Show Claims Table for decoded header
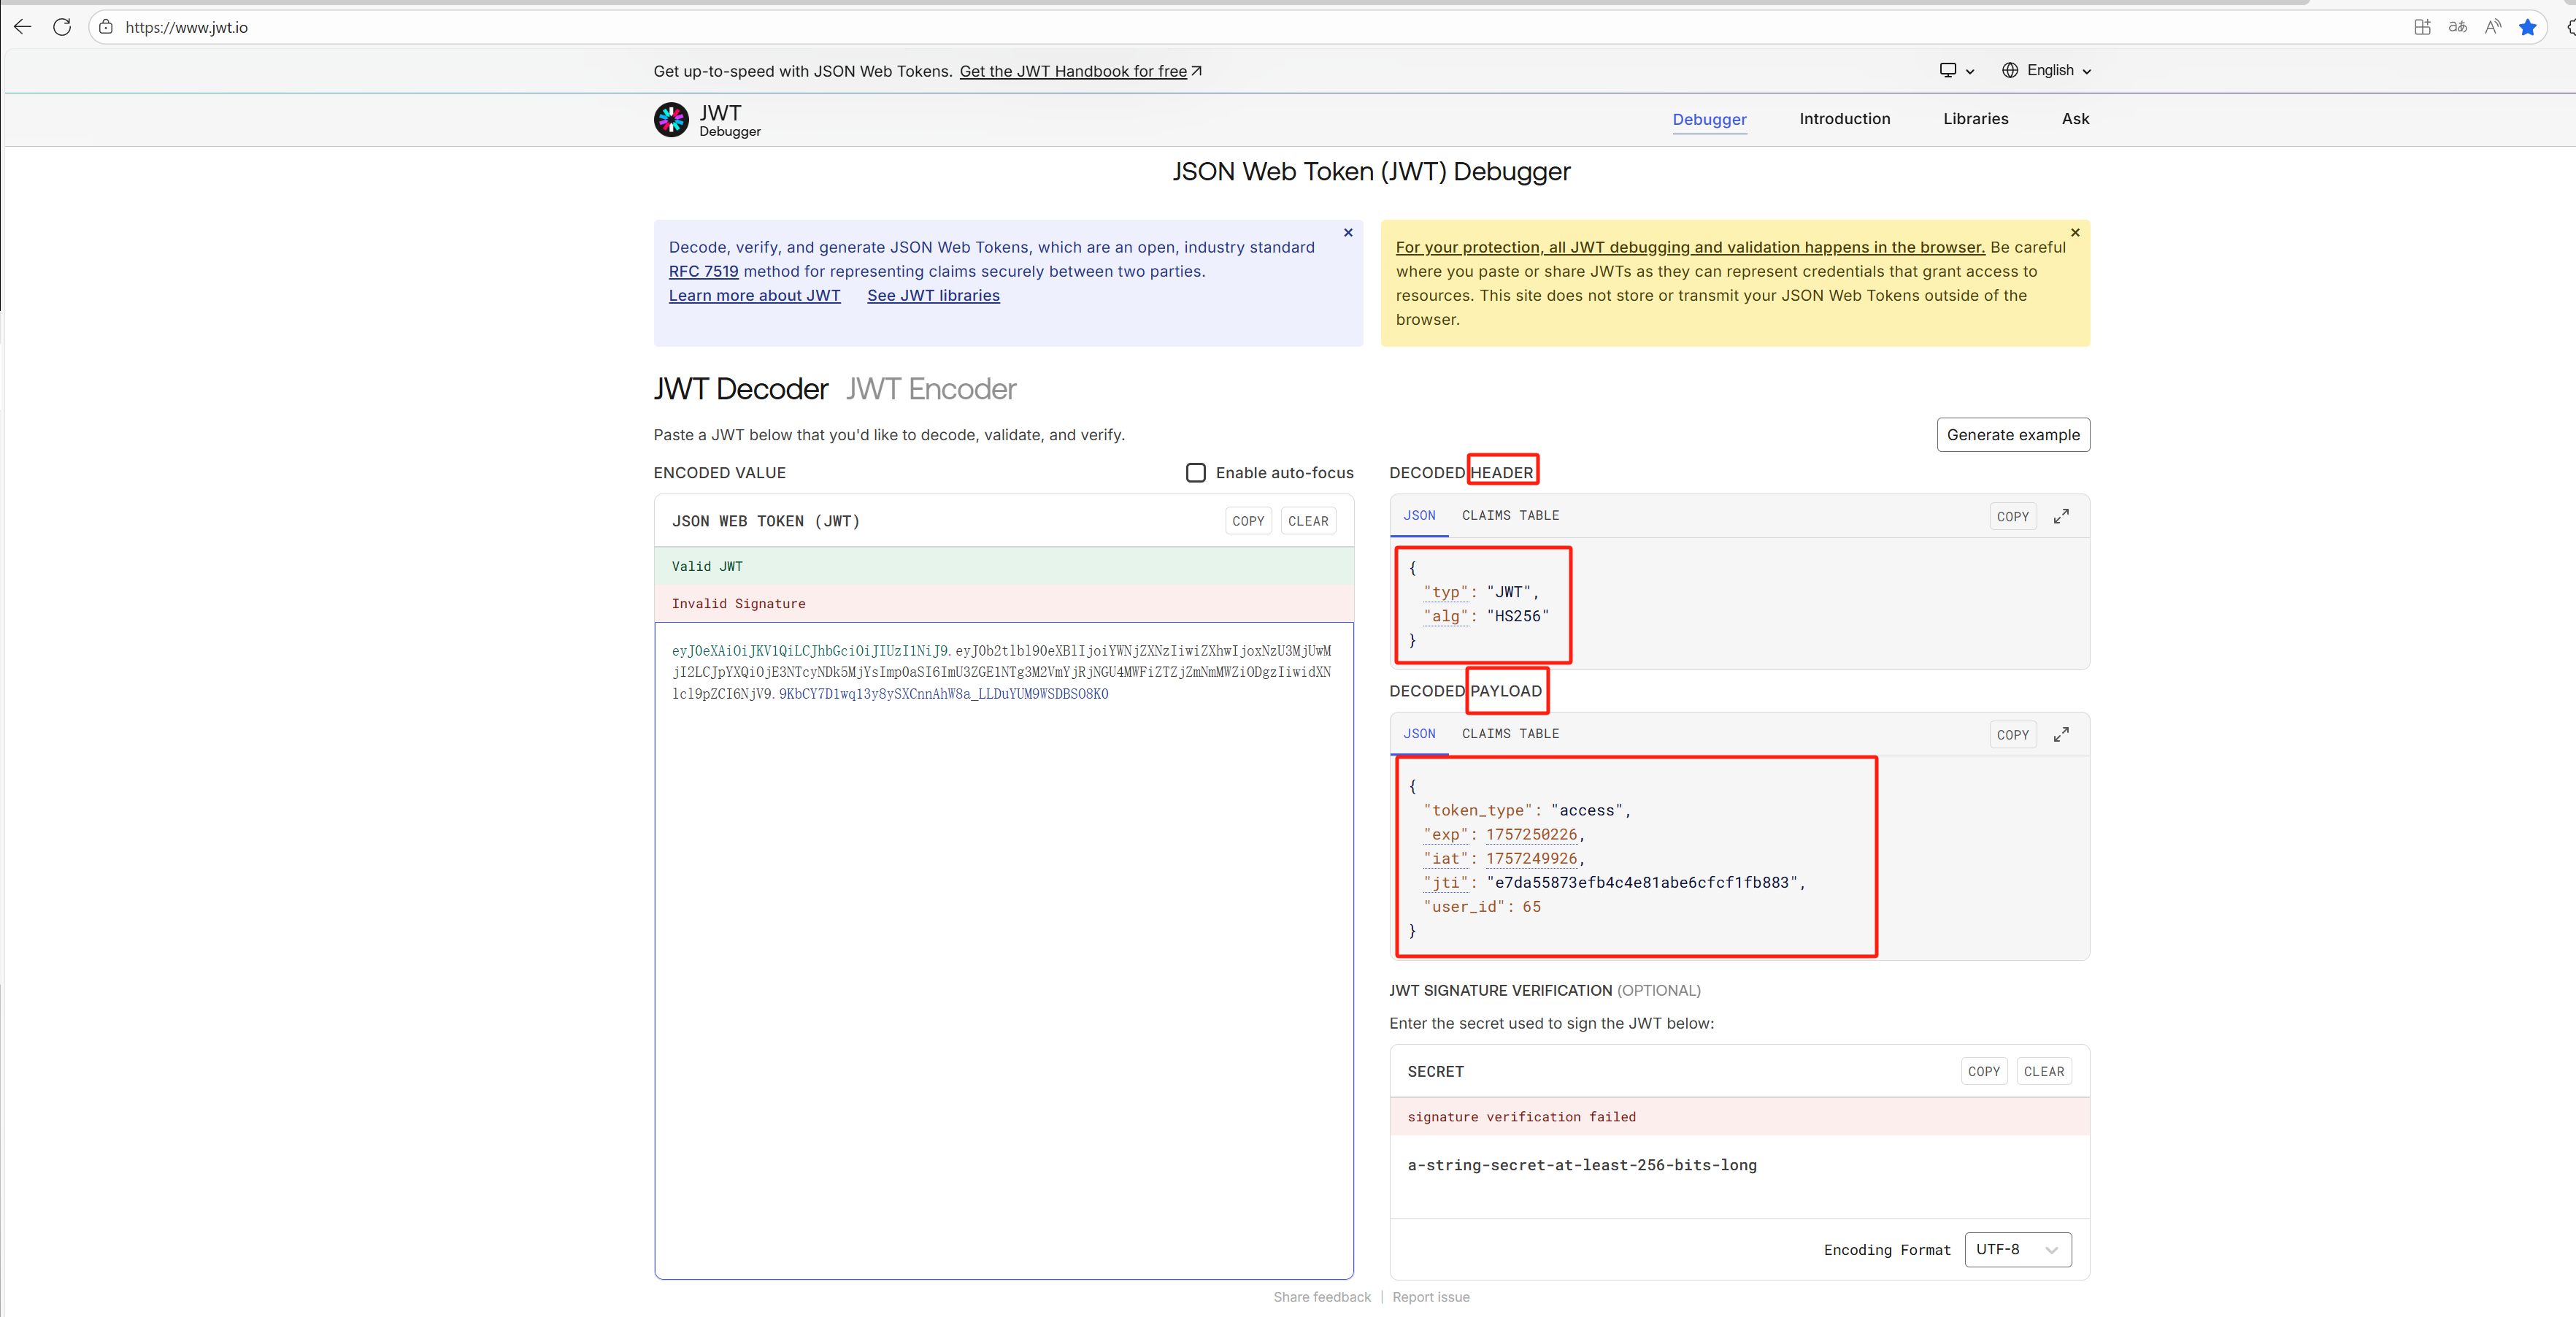The height and width of the screenshot is (1317, 2576). pyautogui.click(x=1511, y=515)
